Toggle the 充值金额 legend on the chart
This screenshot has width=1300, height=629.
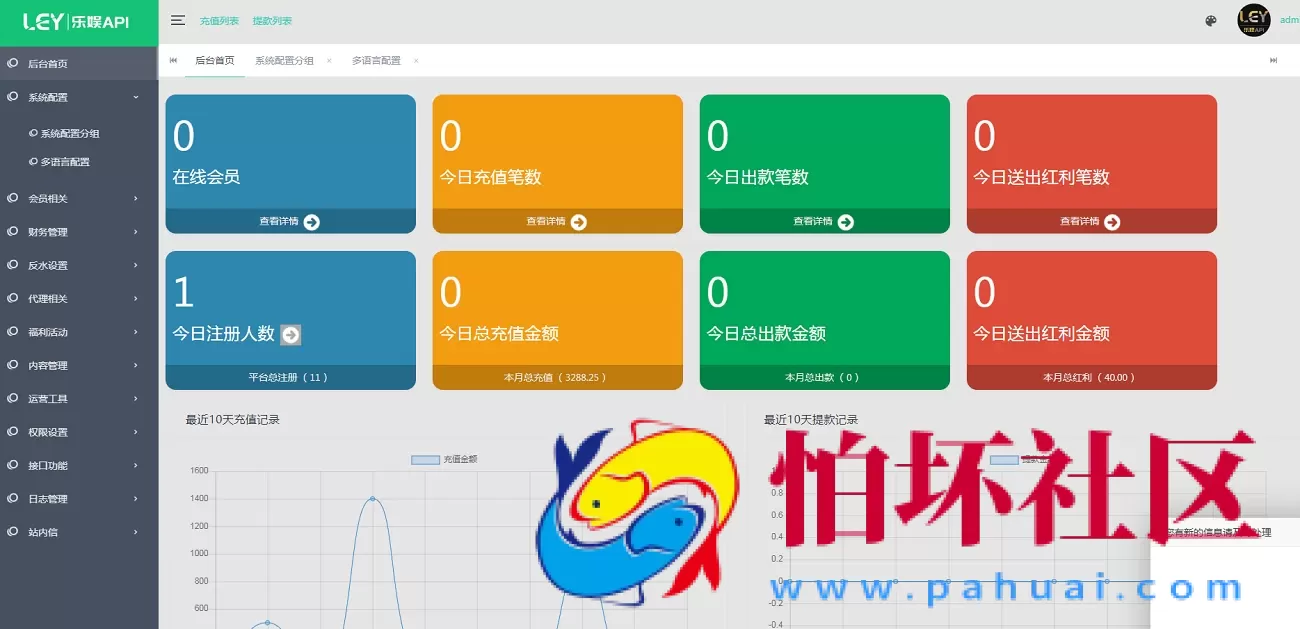[x=444, y=459]
